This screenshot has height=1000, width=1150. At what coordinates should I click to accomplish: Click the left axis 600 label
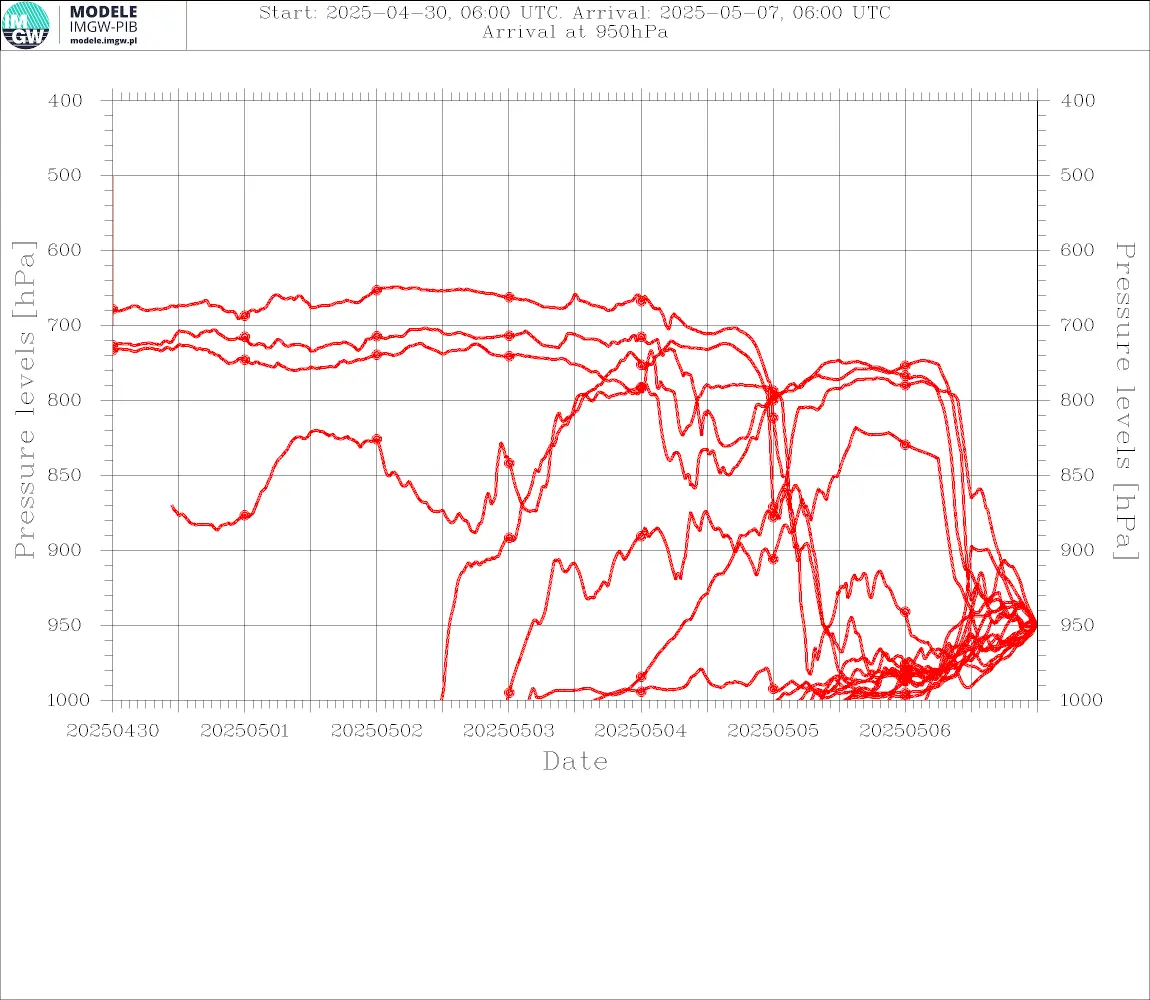65,250
